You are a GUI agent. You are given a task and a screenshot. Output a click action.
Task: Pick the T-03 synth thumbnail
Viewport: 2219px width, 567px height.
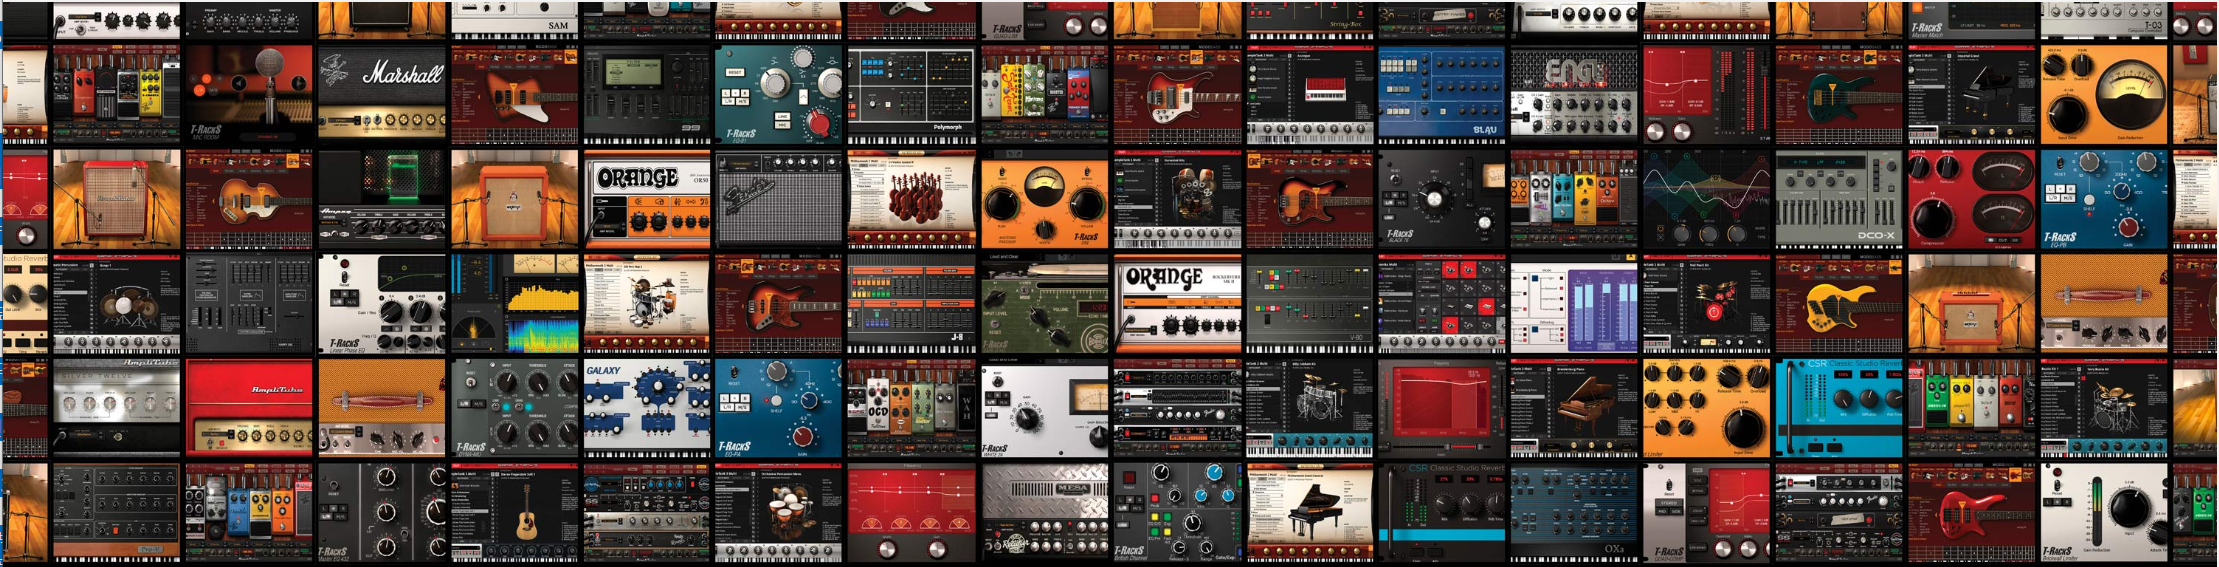(2104, 19)
